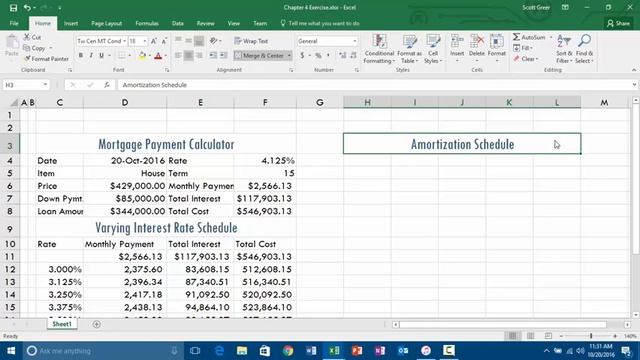
Task: Expand the Clear dropdown
Action: (x=537, y=59)
